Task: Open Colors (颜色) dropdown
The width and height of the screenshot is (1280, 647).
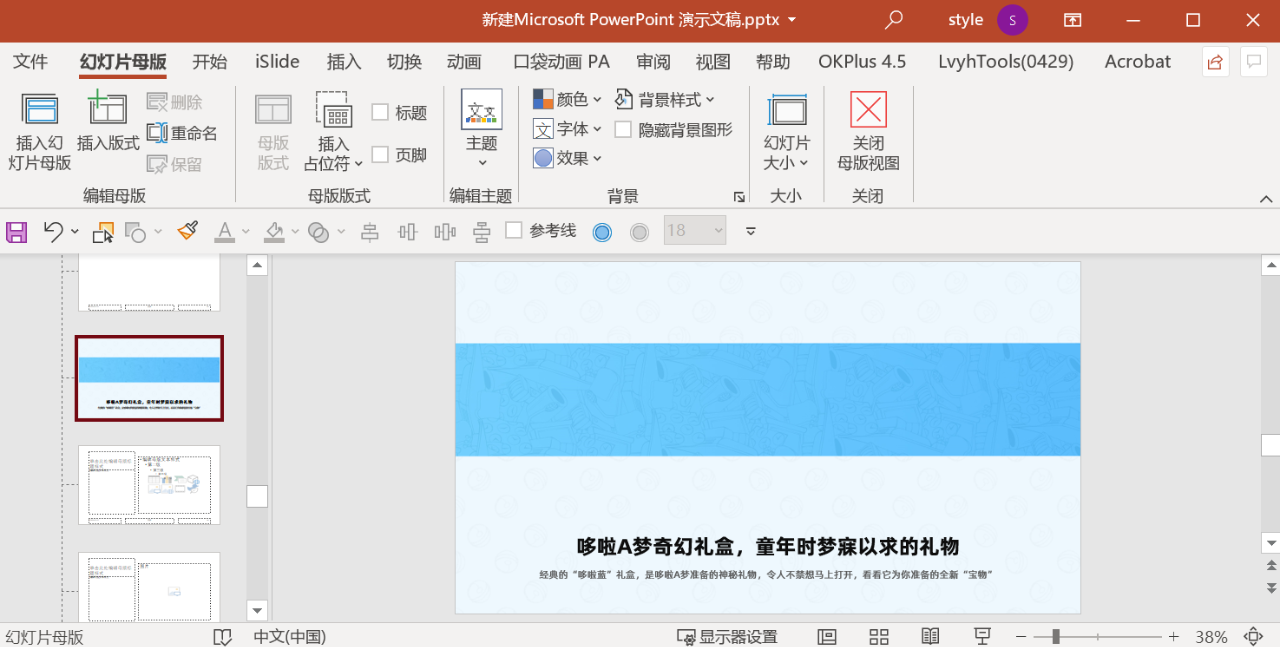Action: [567, 100]
